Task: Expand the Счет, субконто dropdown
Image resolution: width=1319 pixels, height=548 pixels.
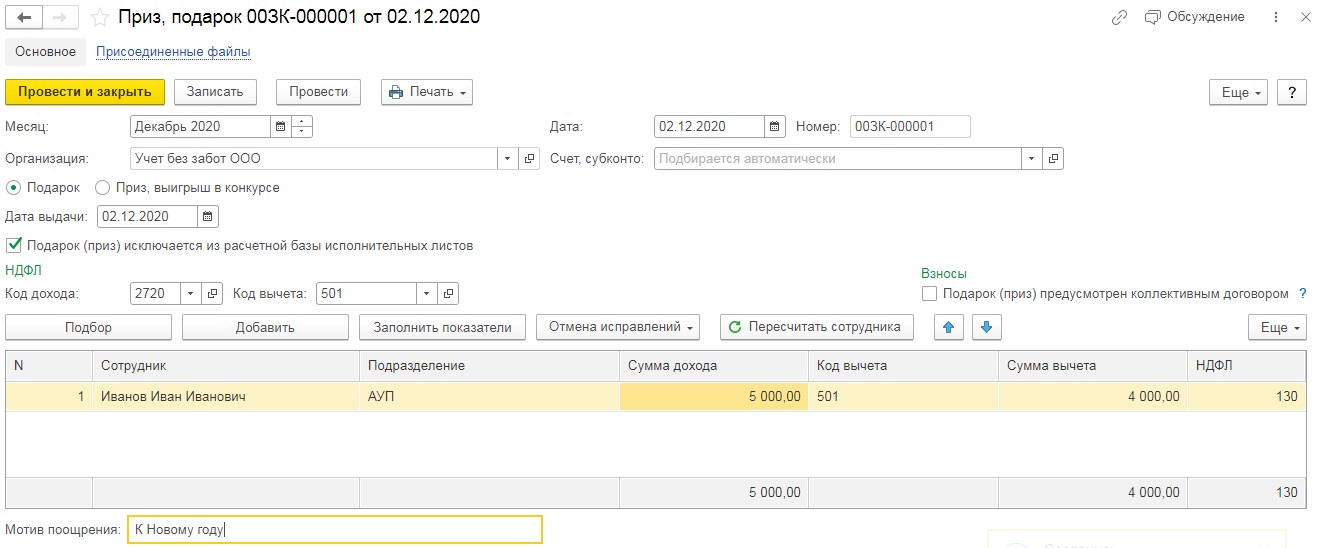Action: (1032, 158)
